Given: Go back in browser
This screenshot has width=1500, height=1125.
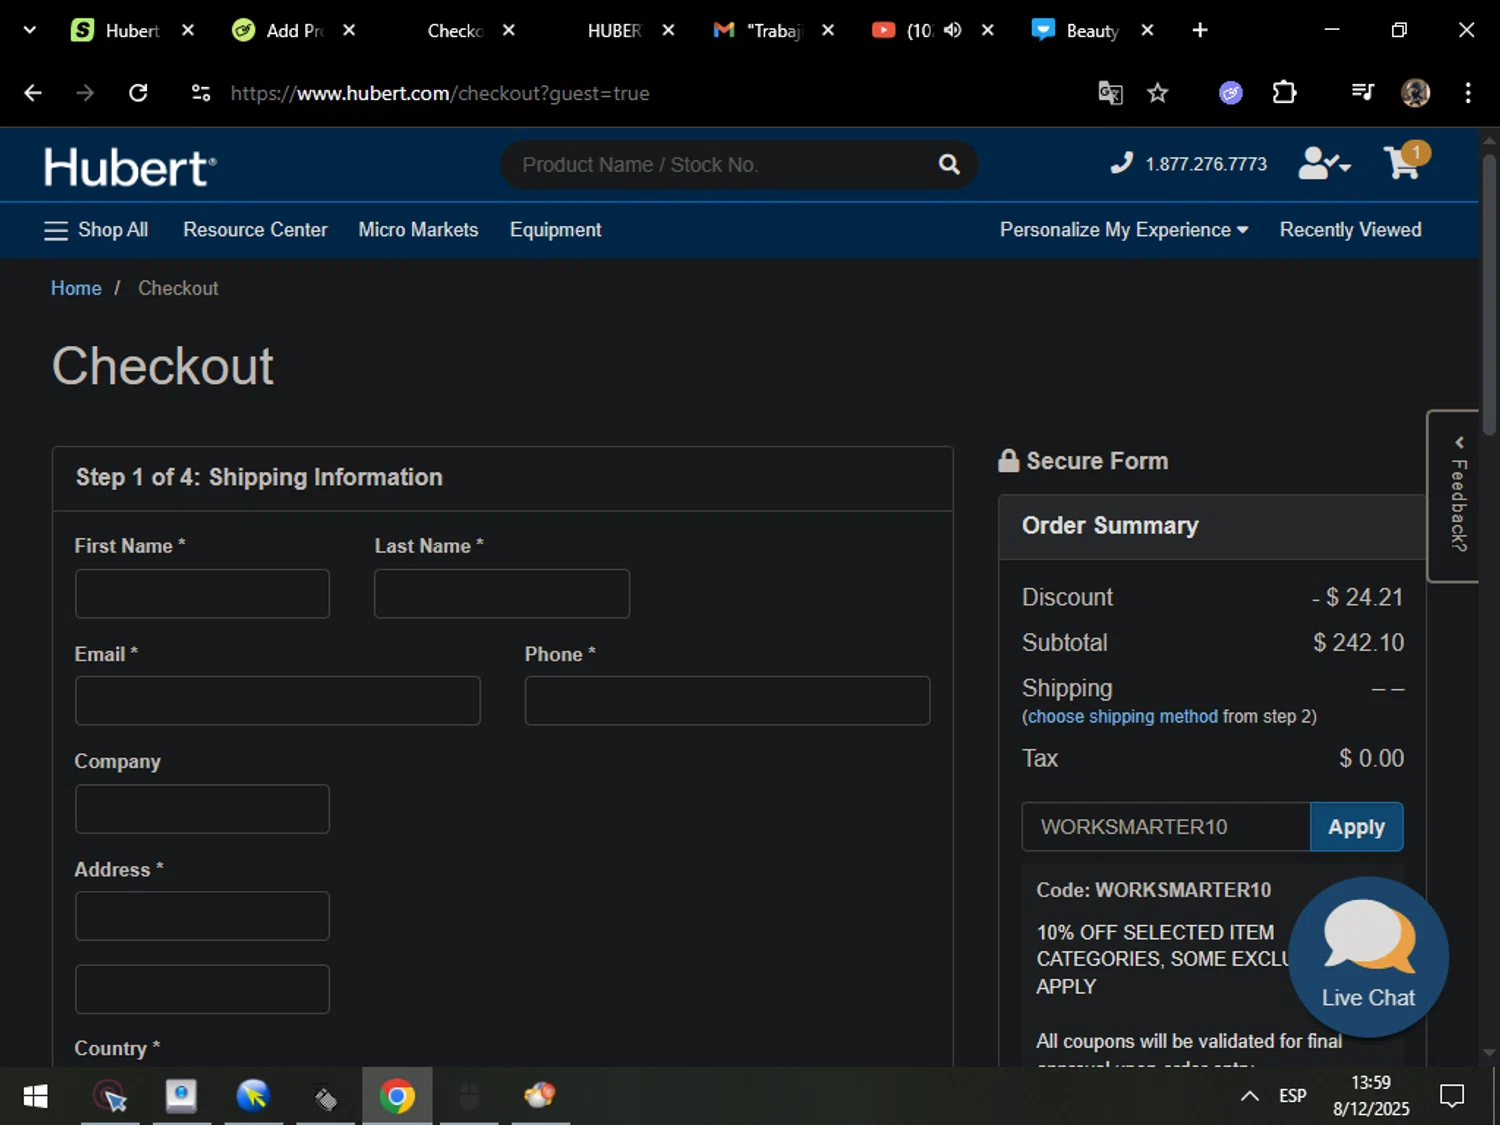Looking at the screenshot, I should (x=33, y=93).
